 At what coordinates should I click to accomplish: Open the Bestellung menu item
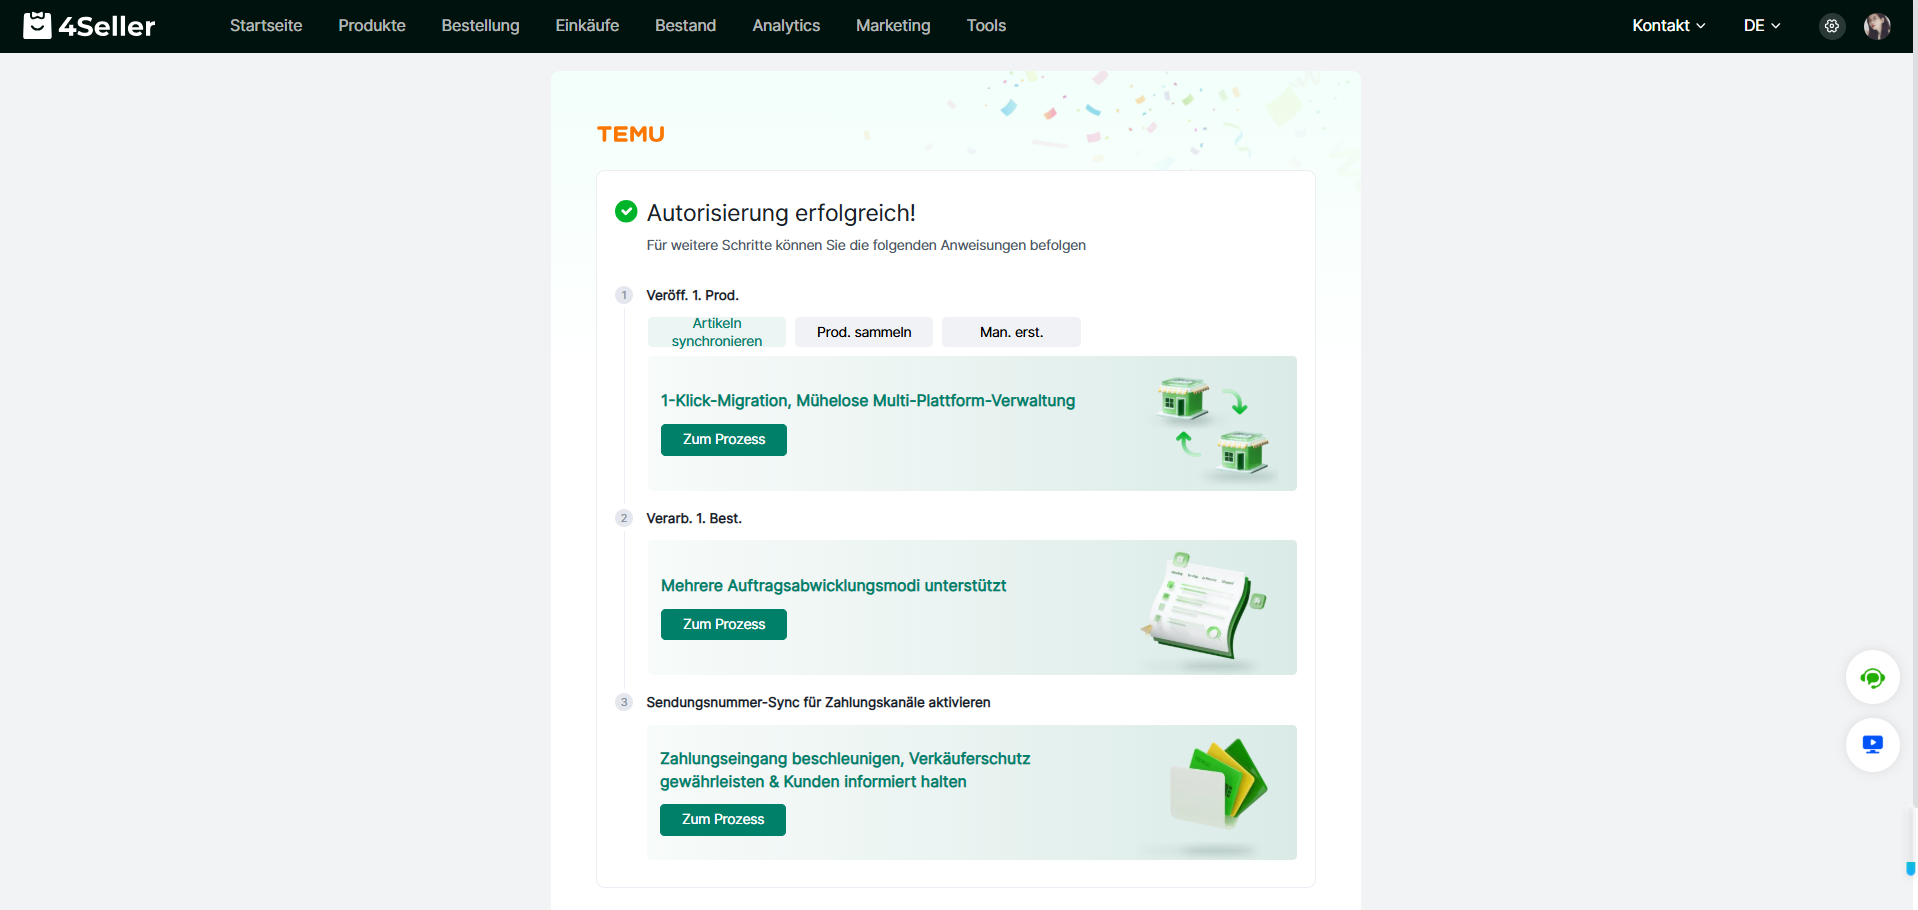pyautogui.click(x=480, y=26)
